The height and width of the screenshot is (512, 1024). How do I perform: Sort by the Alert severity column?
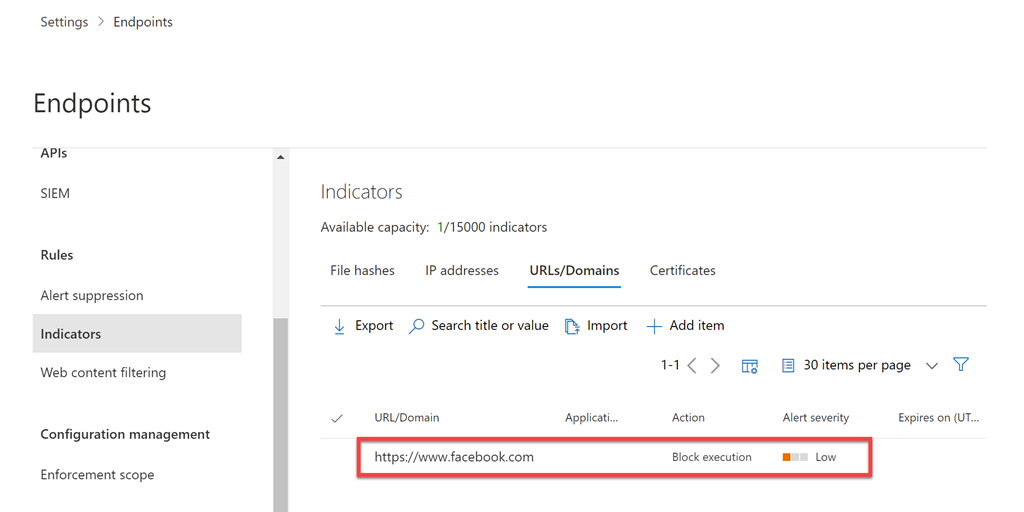tap(815, 418)
